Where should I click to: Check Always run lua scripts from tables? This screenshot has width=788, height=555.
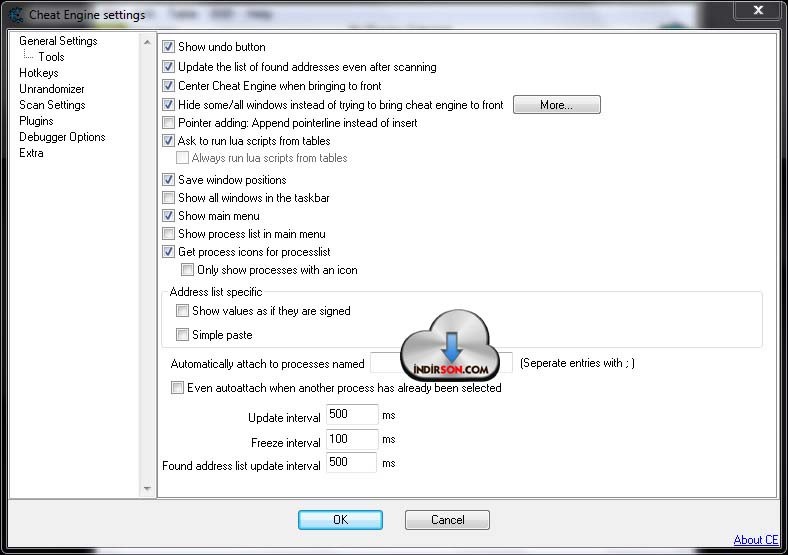182,157
